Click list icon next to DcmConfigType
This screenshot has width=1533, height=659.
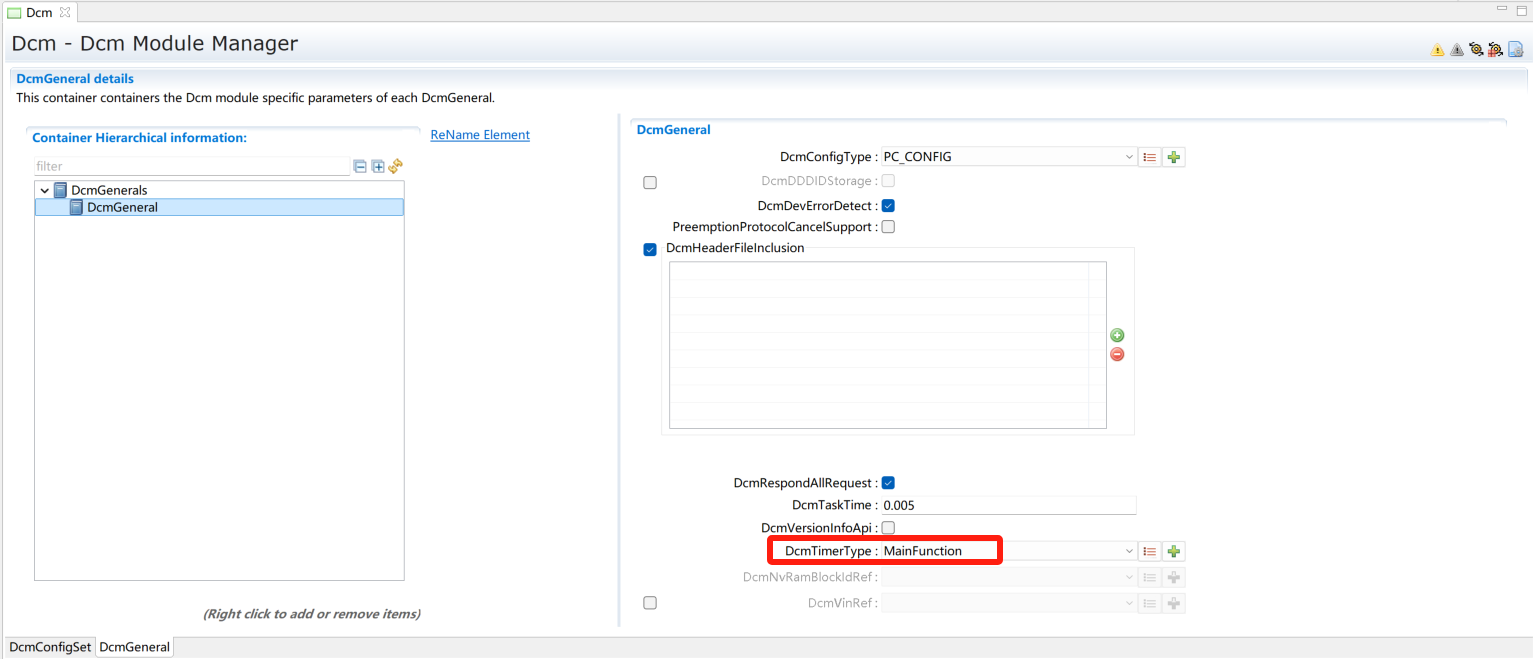(x=1150, y=157)
